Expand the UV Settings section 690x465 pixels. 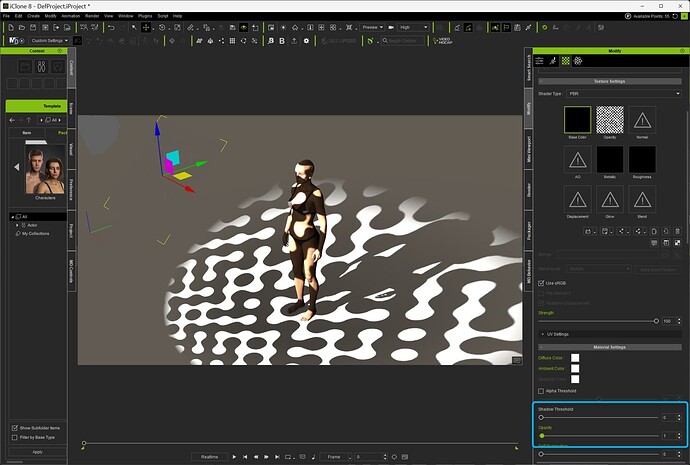pos(609,334)
